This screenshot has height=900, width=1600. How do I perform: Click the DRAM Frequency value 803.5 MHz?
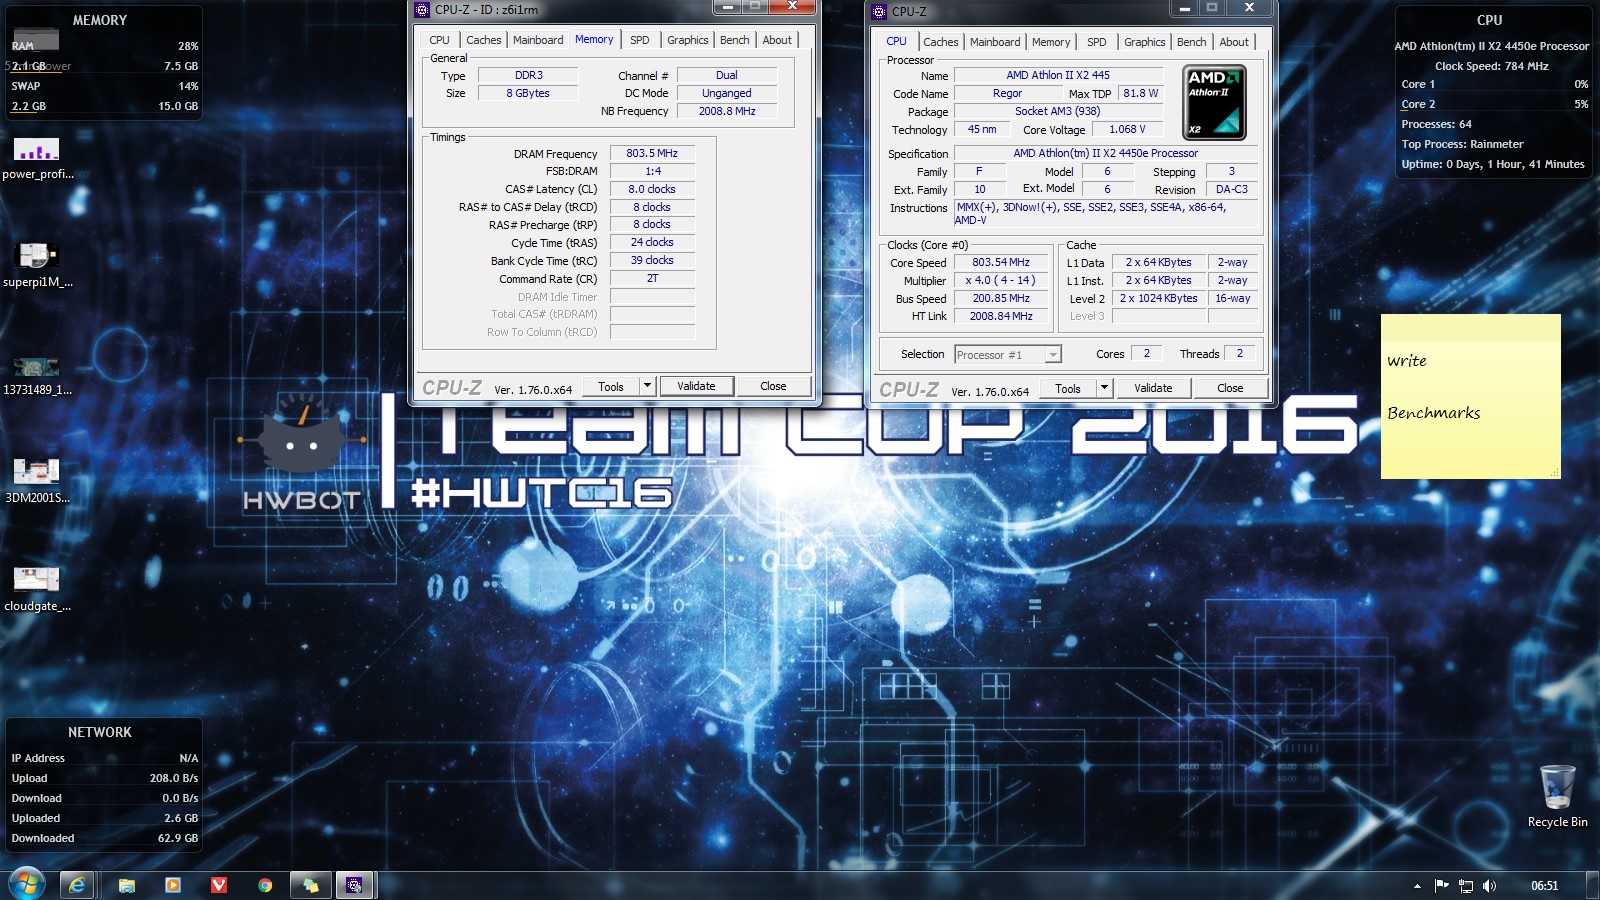click(x=652, y=154)
